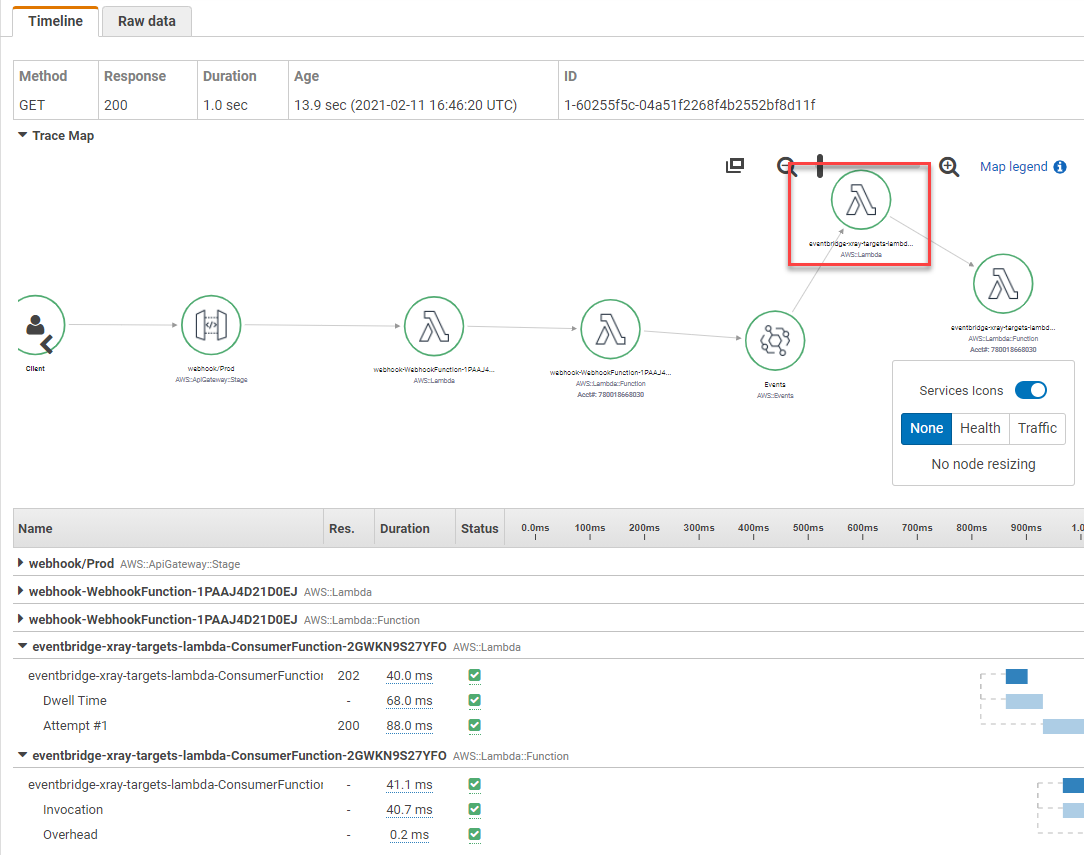
Task: Click the No node resizing label
Action: click(x=983, y=464)
